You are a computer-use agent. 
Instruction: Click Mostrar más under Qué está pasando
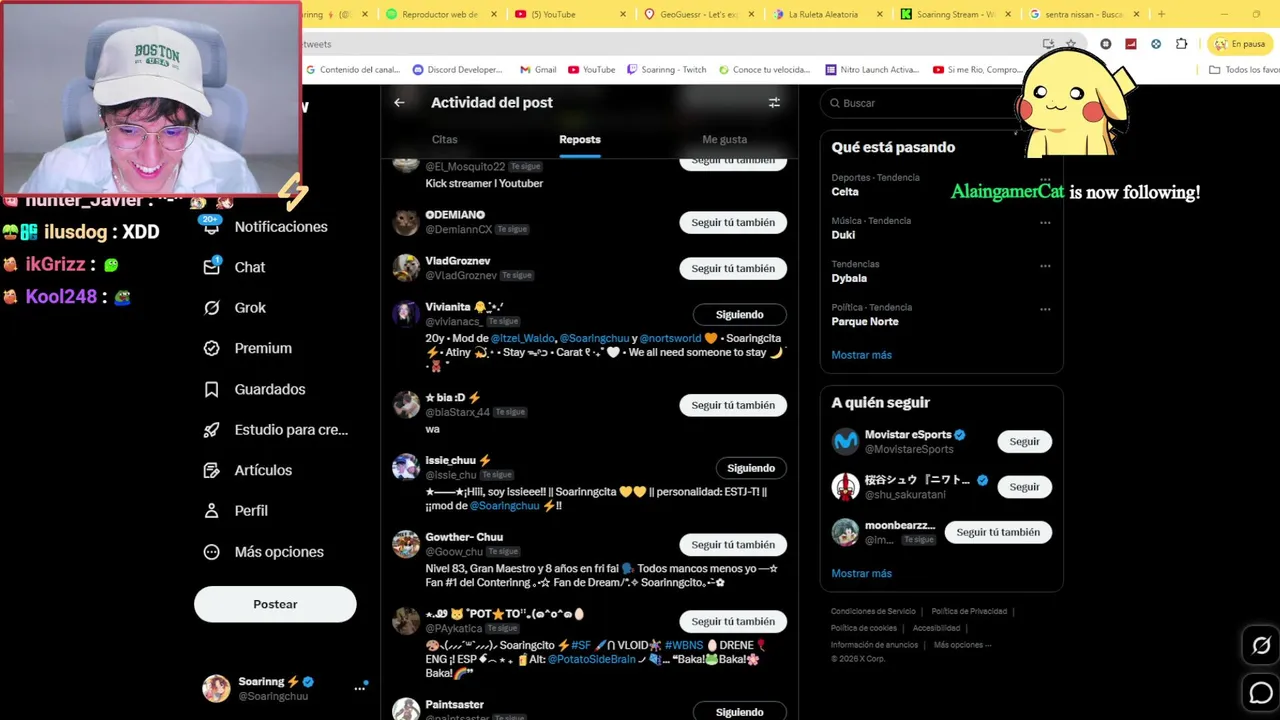pyautogui.click(x=861, y=355)
